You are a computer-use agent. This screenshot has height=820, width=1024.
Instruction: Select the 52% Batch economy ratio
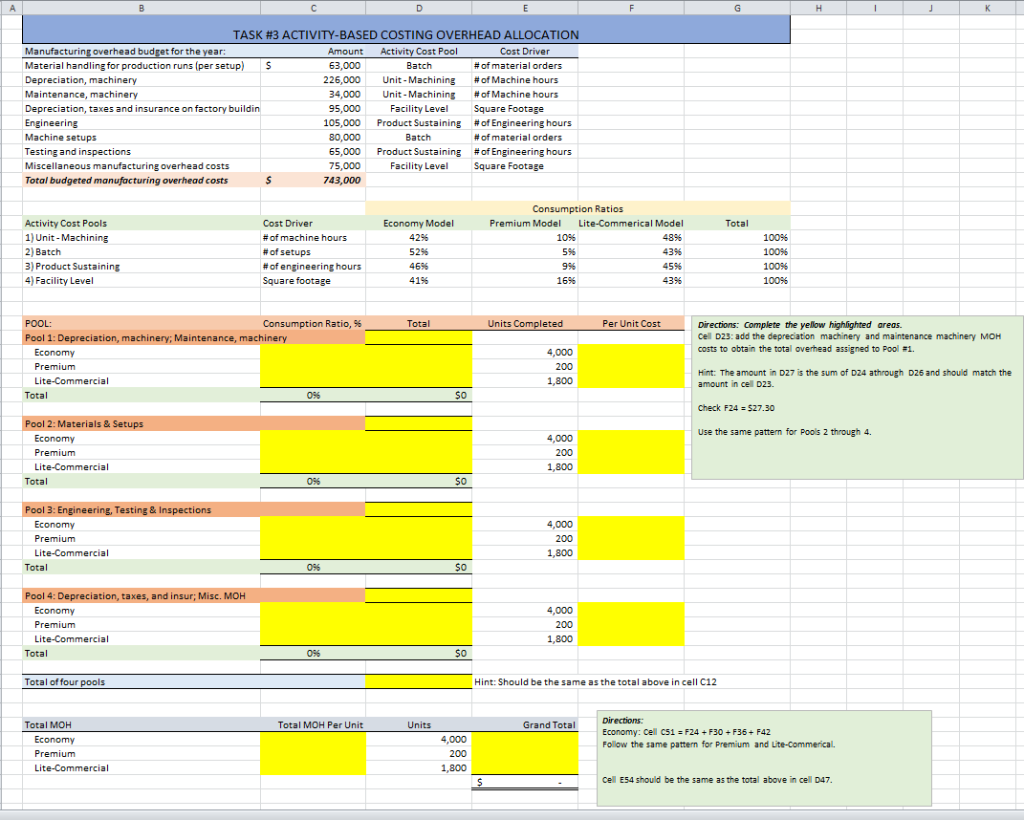[x=419, y=252]
